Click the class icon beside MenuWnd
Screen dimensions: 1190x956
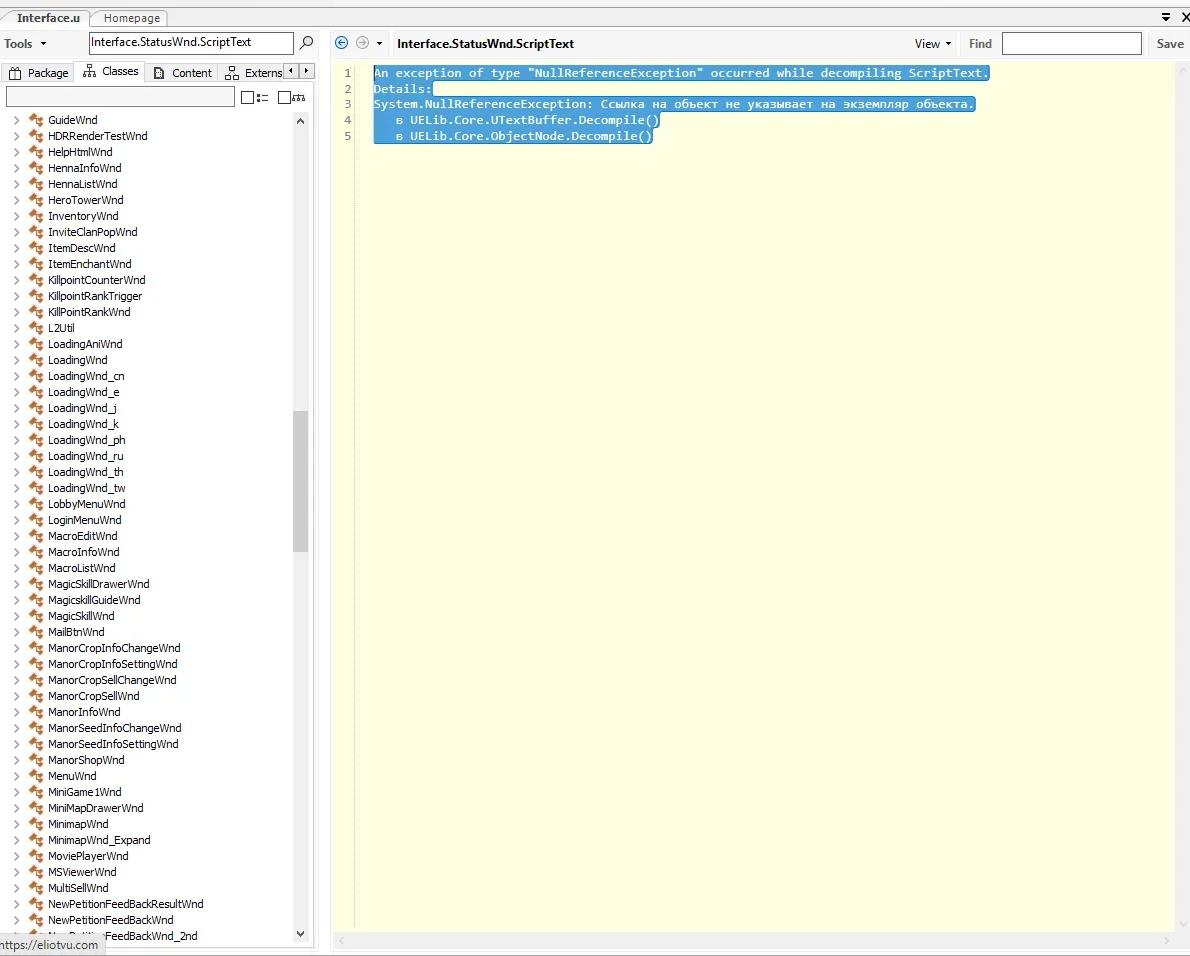click(x=36, y=776)
